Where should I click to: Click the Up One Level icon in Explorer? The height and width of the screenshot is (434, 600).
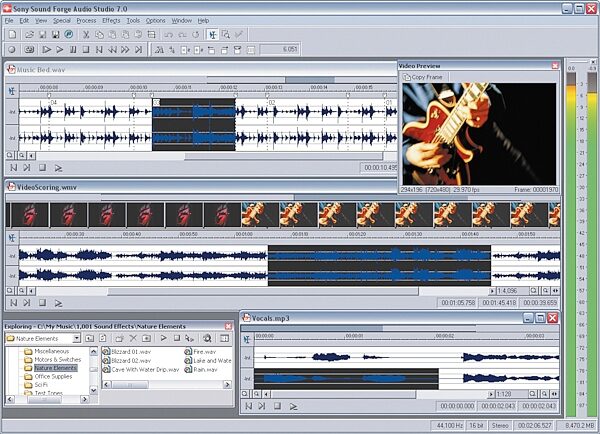[x=90, y=338]
